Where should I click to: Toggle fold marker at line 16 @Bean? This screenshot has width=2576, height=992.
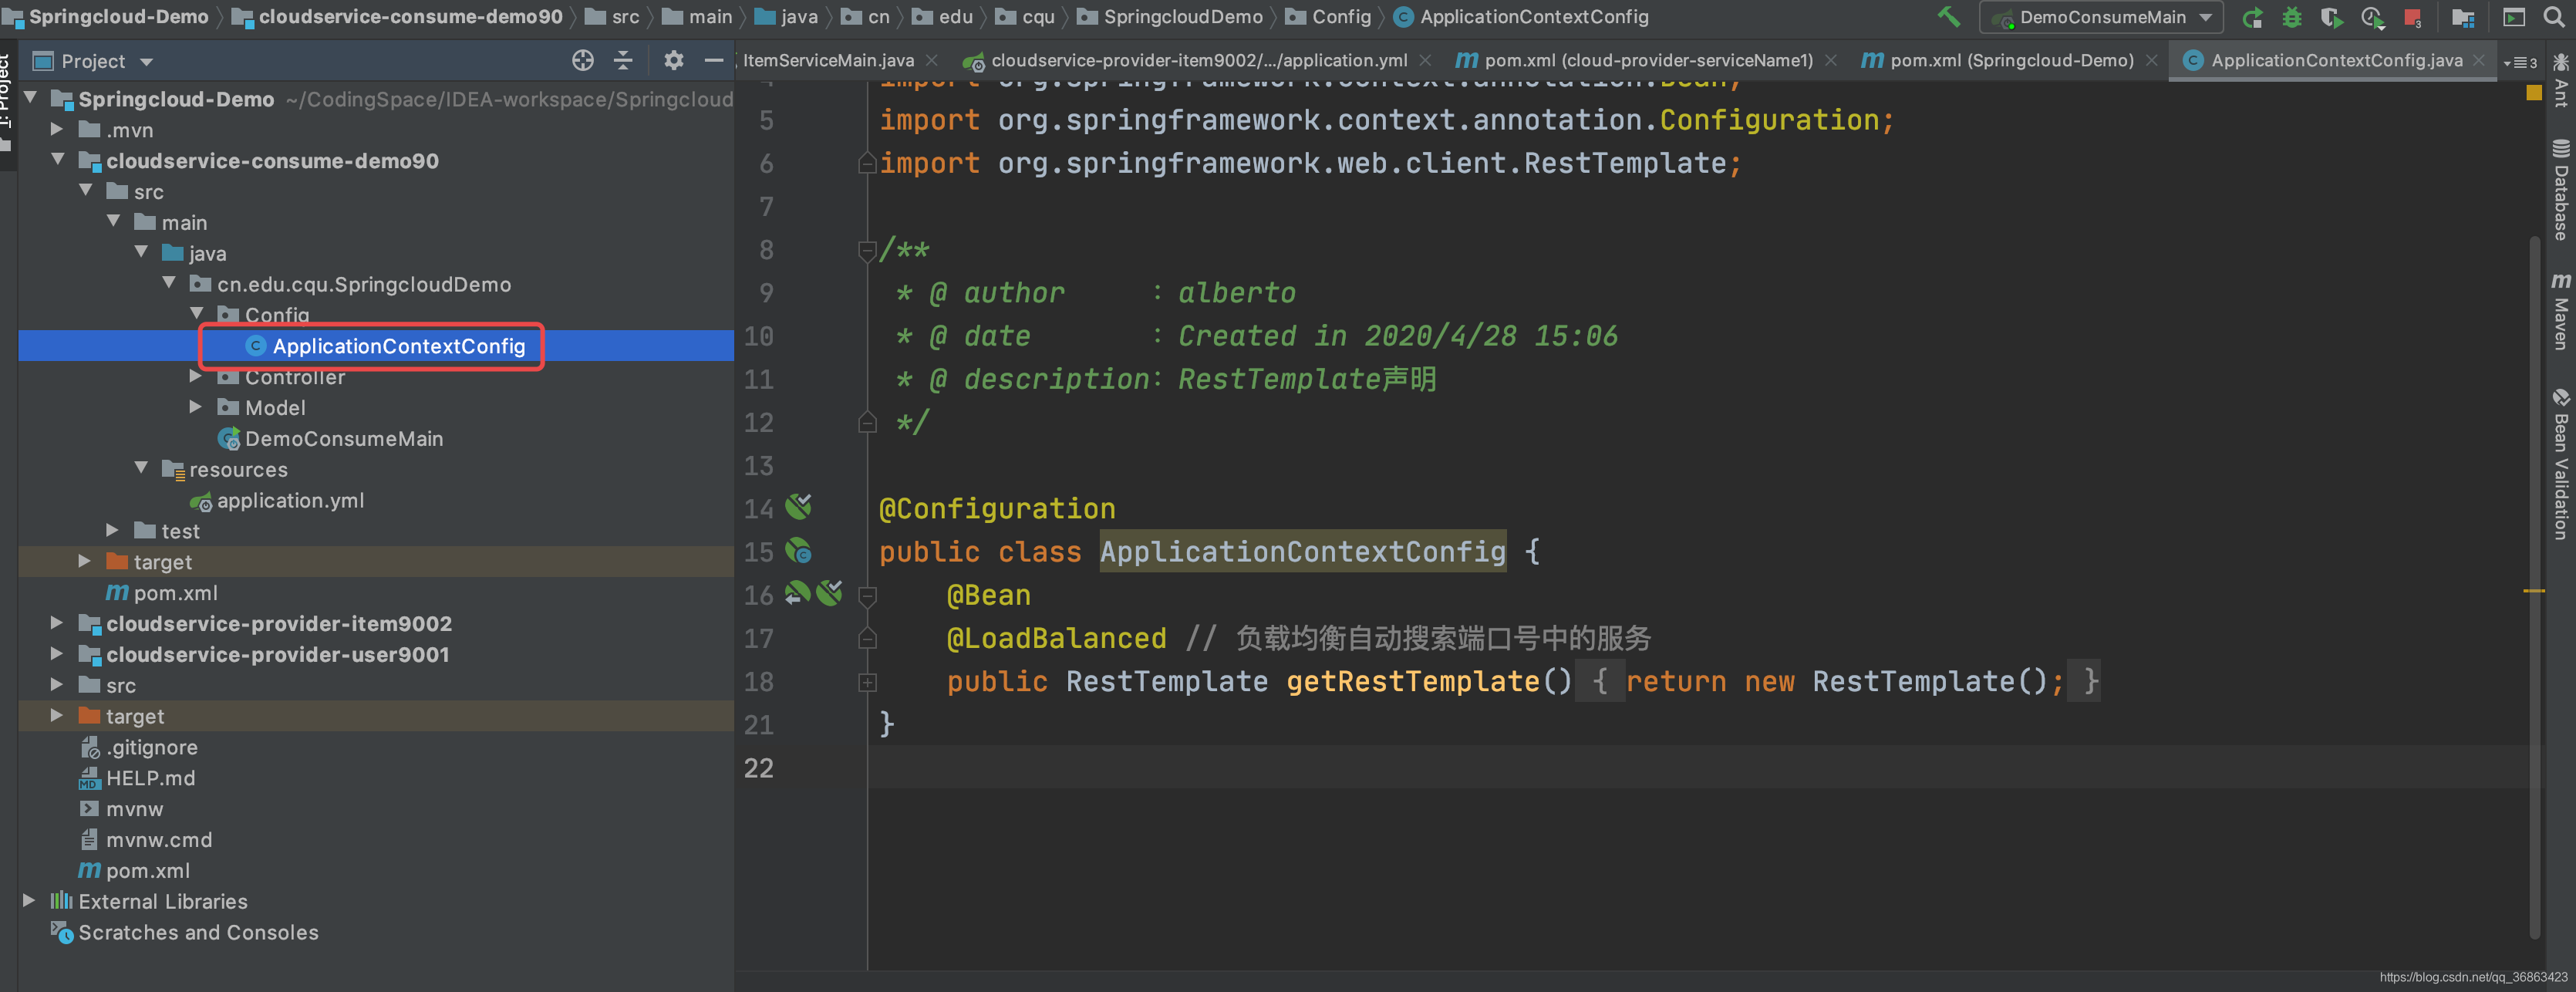pyautogui.click(x=867, y=596)
